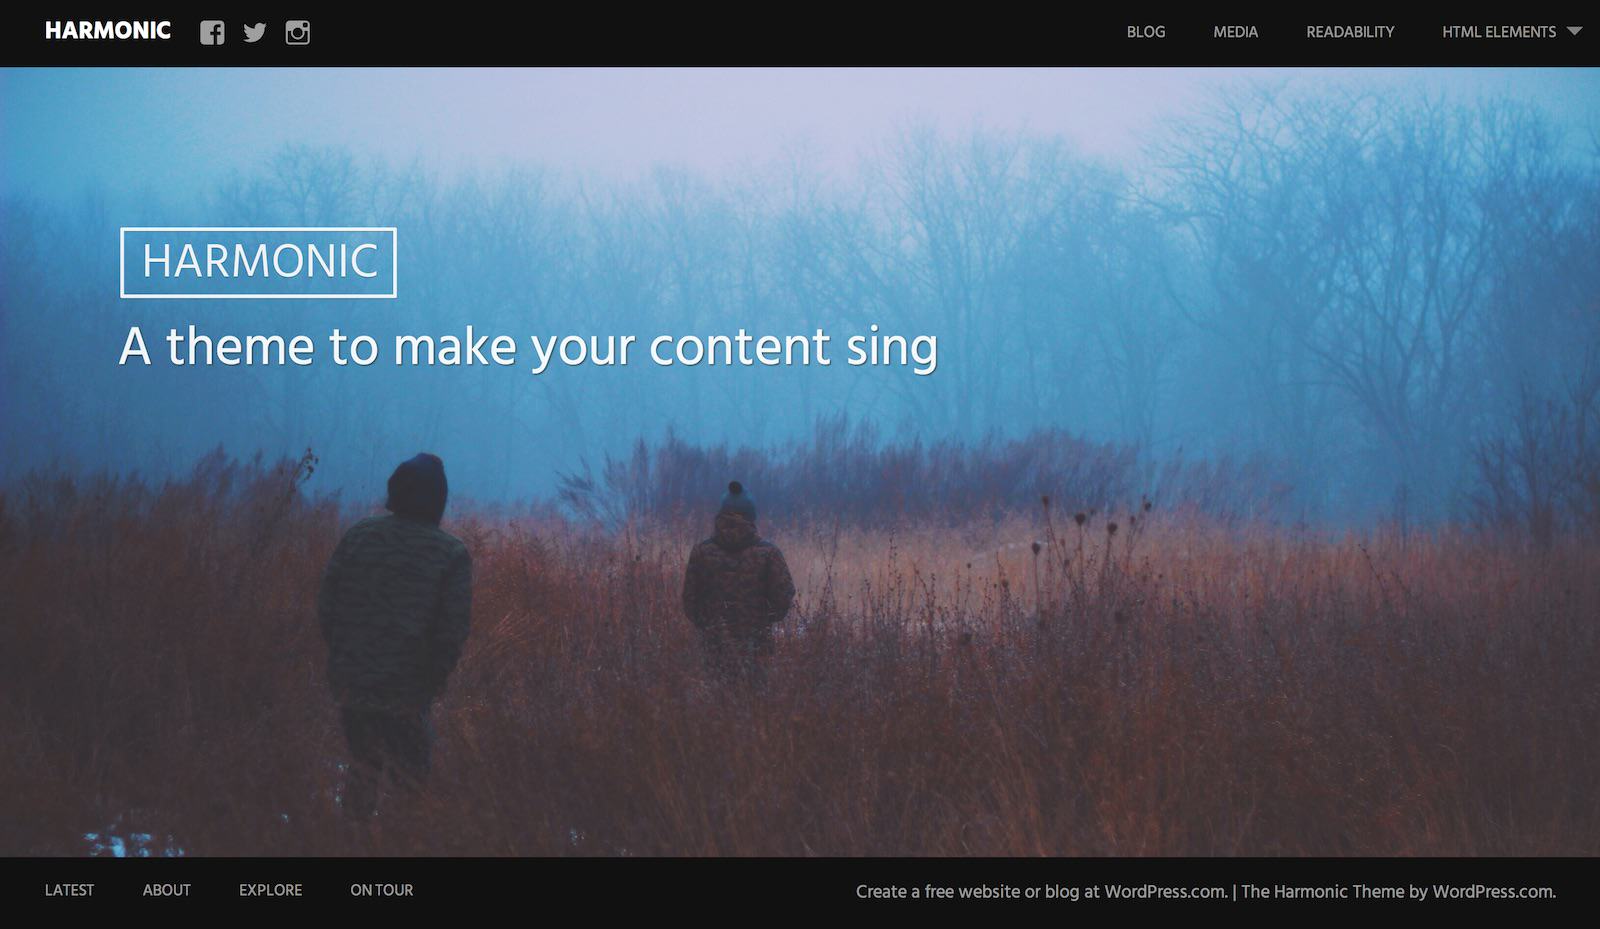Click the boxed HARMONIC title on hero

coord(259,262)
